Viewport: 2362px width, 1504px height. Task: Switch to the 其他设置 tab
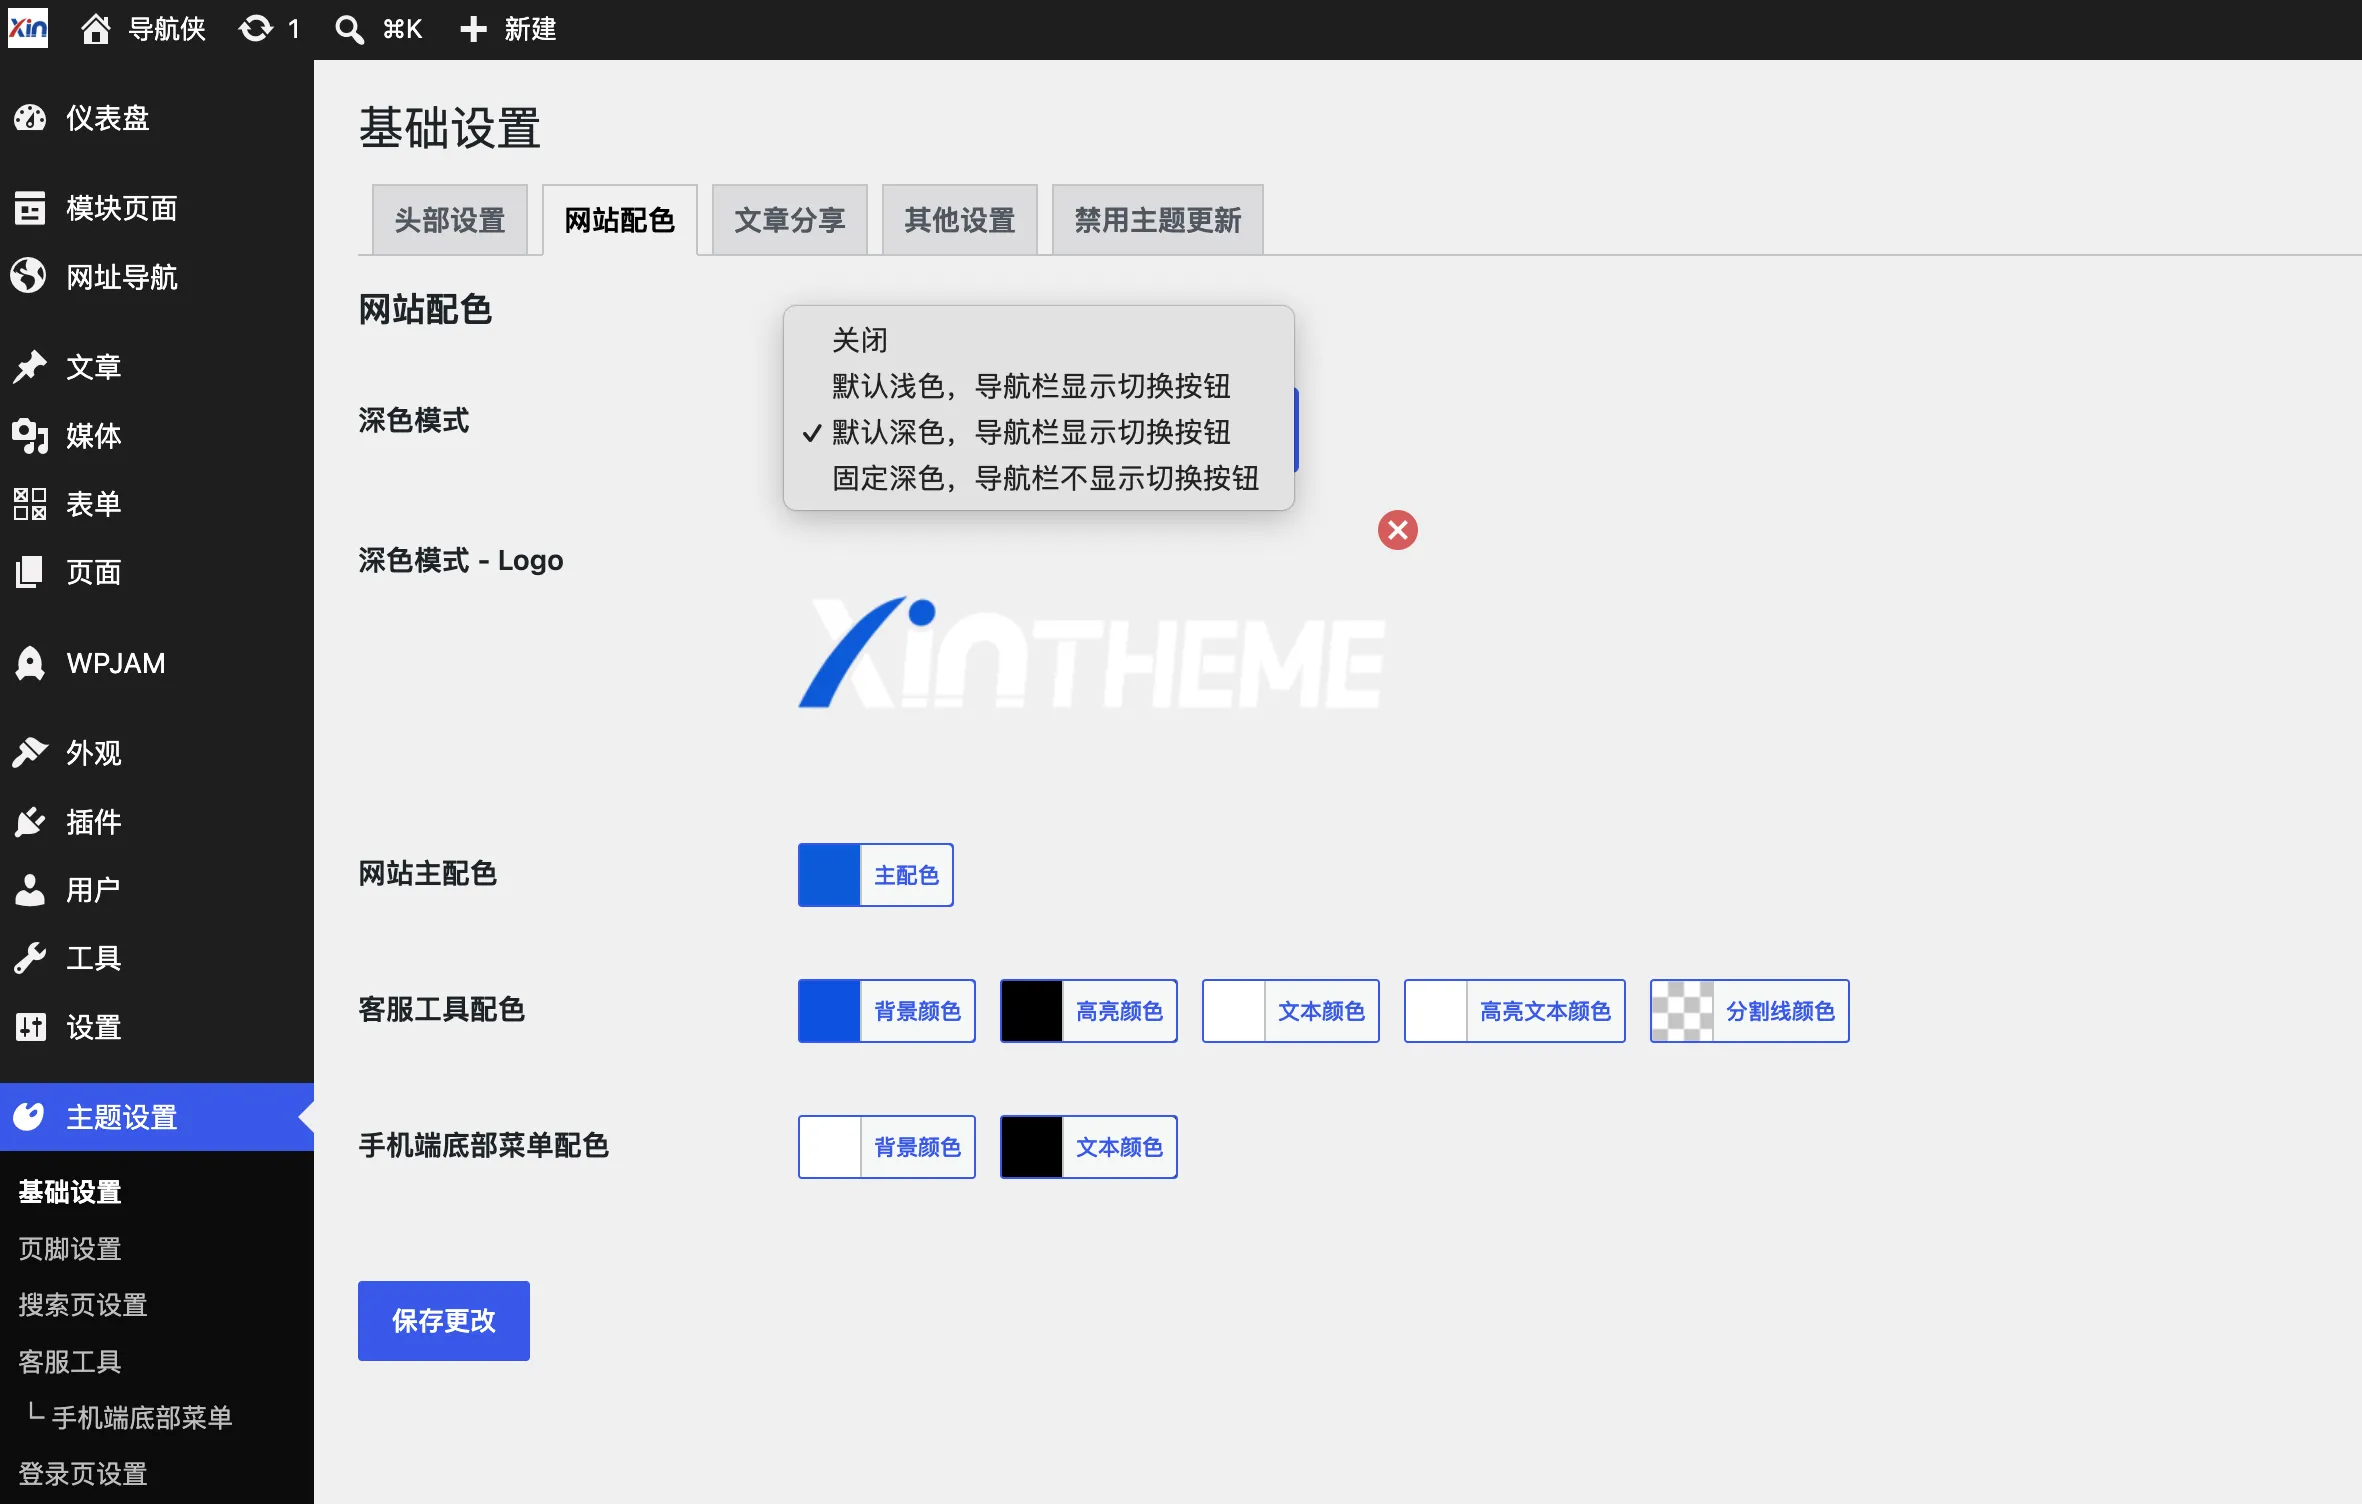click(x=960, y=220)
